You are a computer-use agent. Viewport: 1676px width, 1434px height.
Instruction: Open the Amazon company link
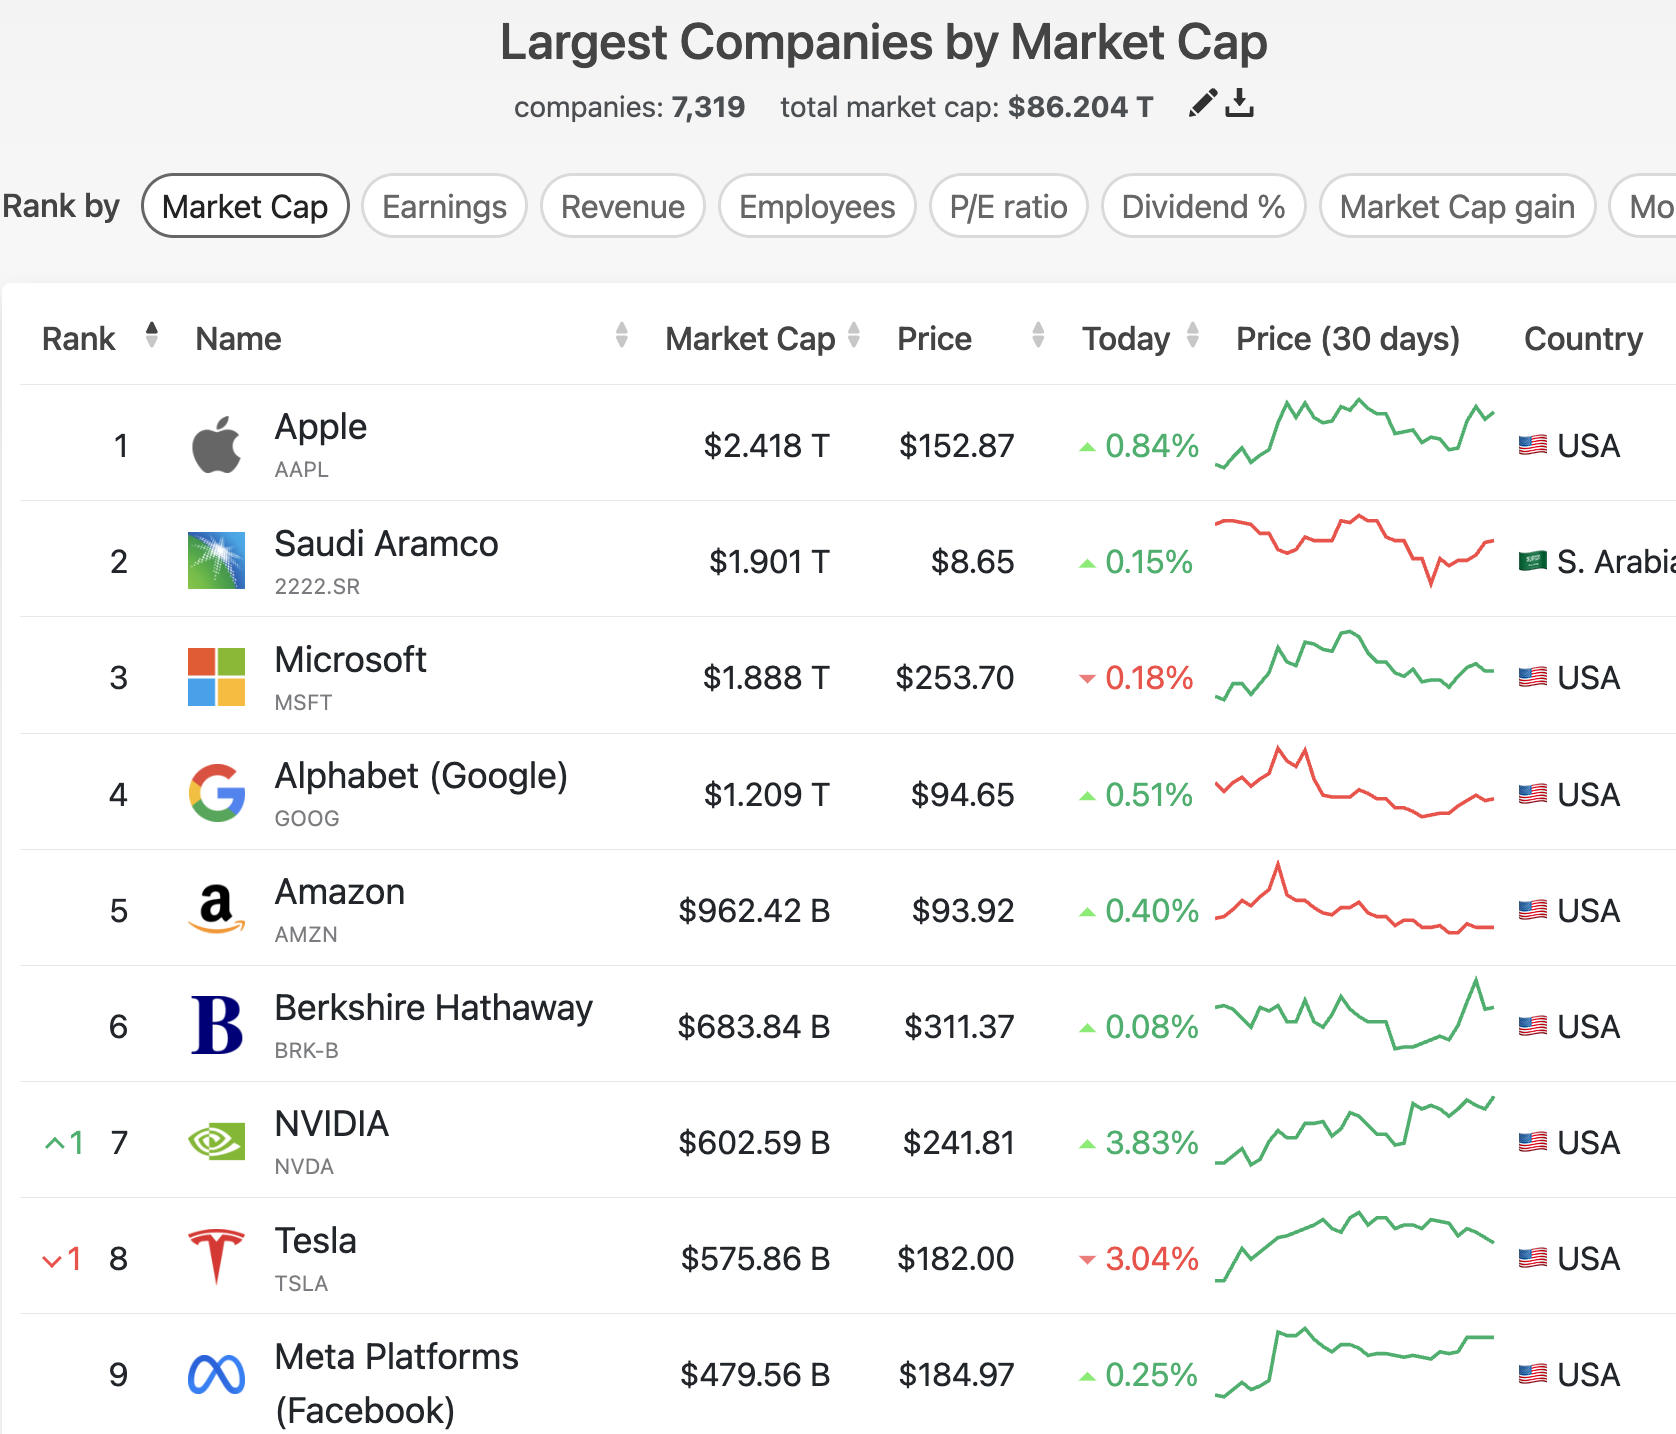coord(340,892)
